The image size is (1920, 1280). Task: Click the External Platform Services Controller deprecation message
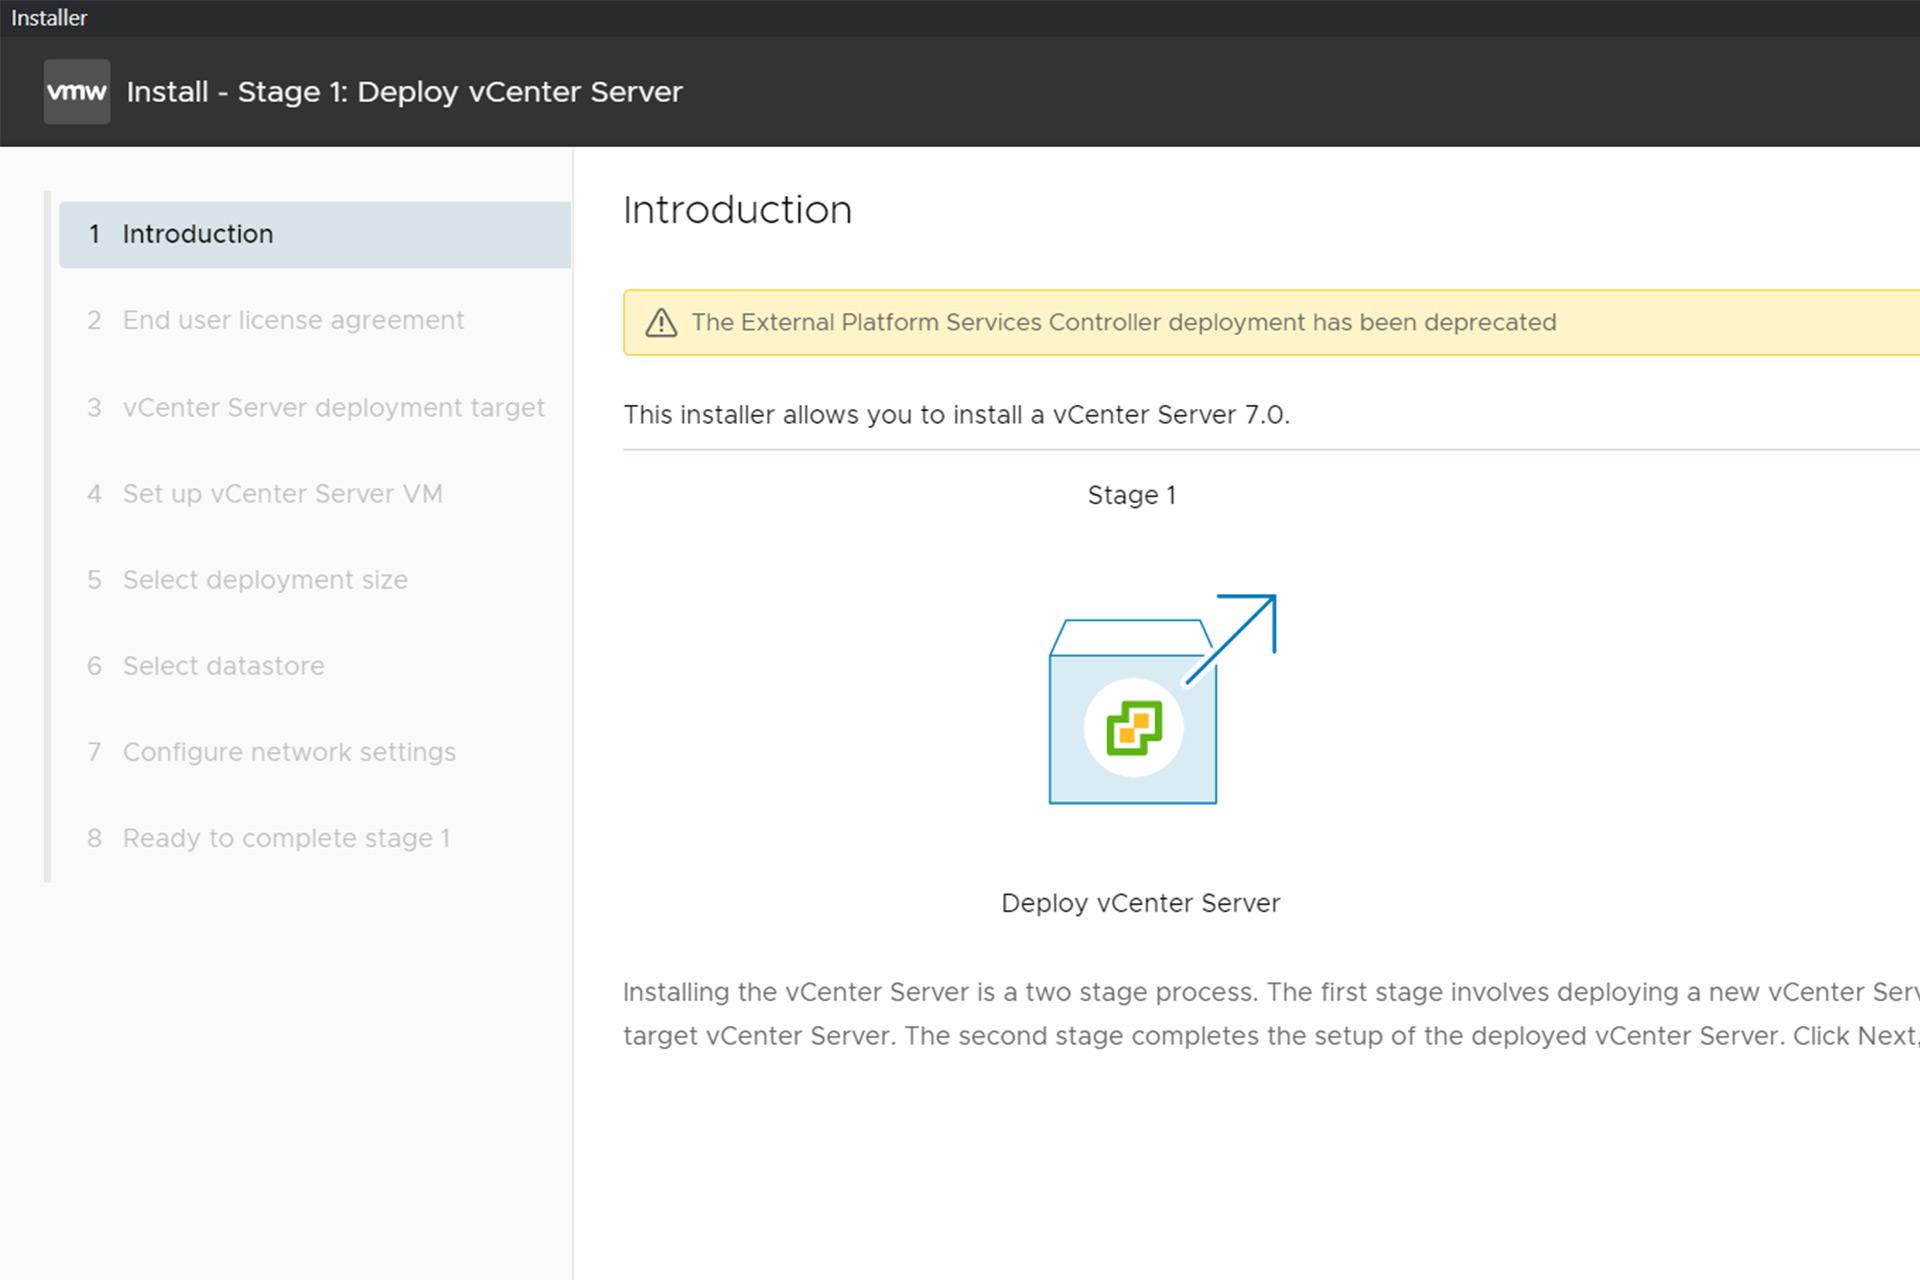[1124, 322]
